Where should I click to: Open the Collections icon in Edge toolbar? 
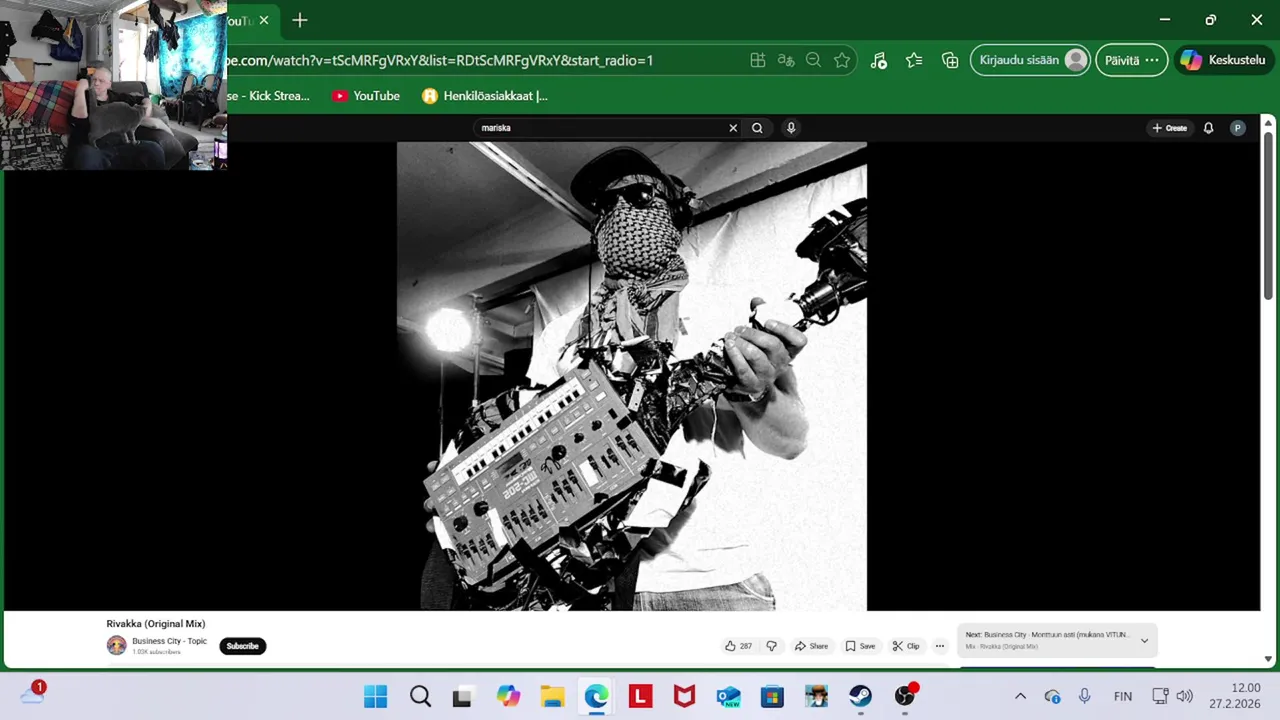tap(950, 60)
